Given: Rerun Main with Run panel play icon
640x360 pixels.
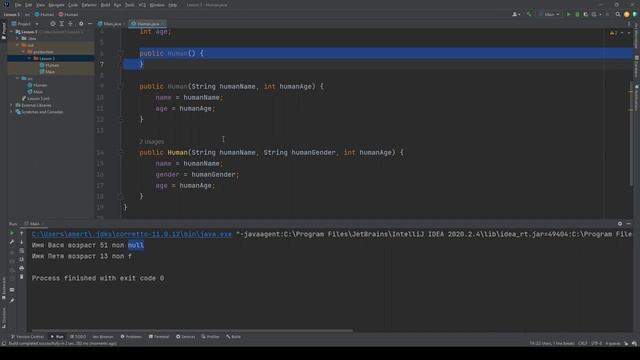Looking at the screenshot, I should pos(12,233).
